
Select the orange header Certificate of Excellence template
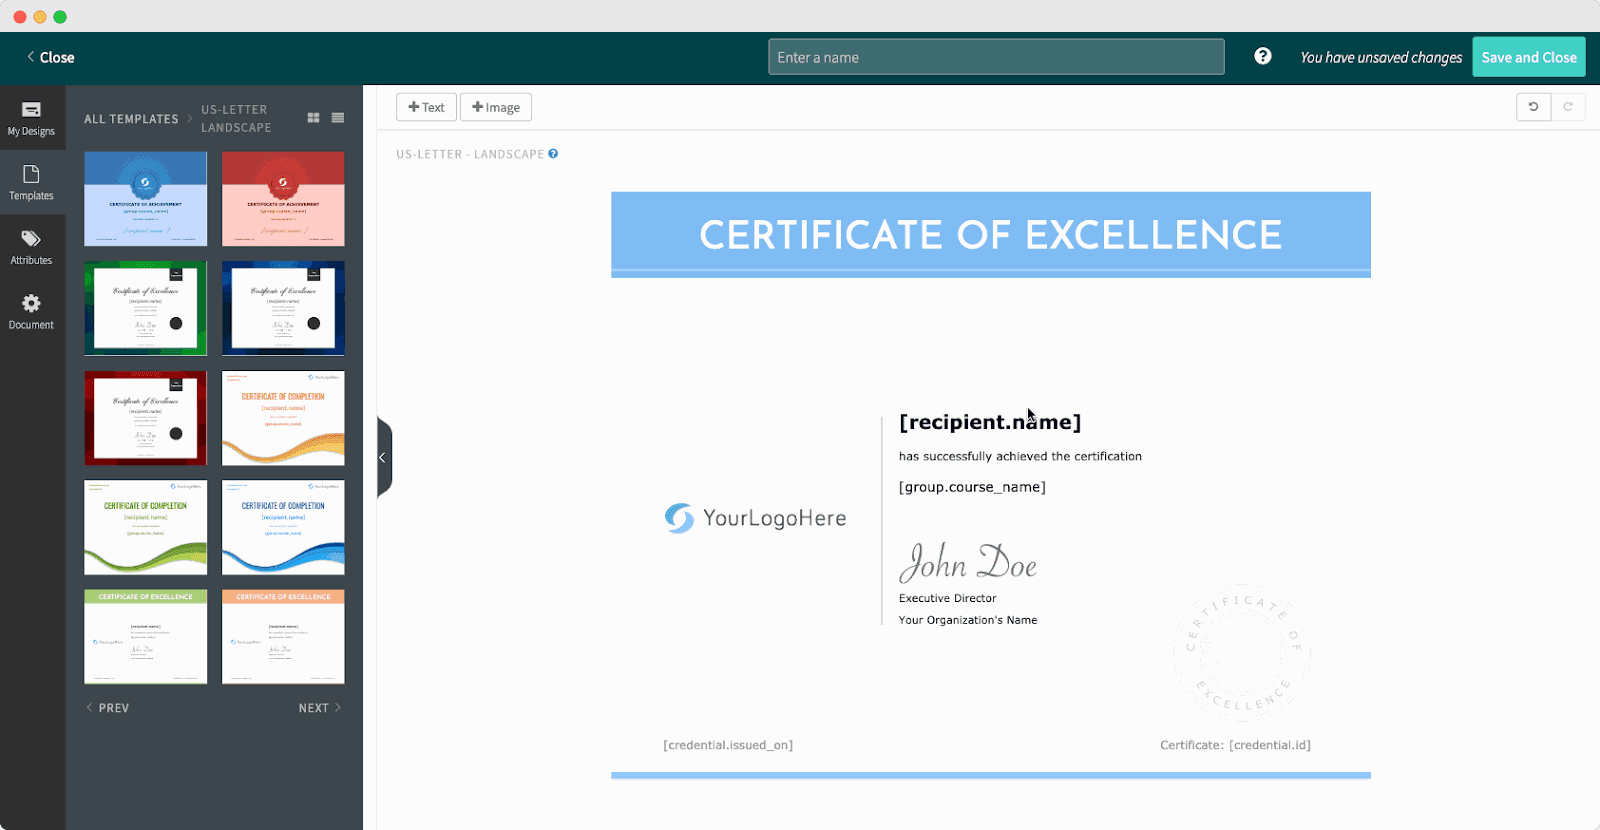tap(283, 636)
